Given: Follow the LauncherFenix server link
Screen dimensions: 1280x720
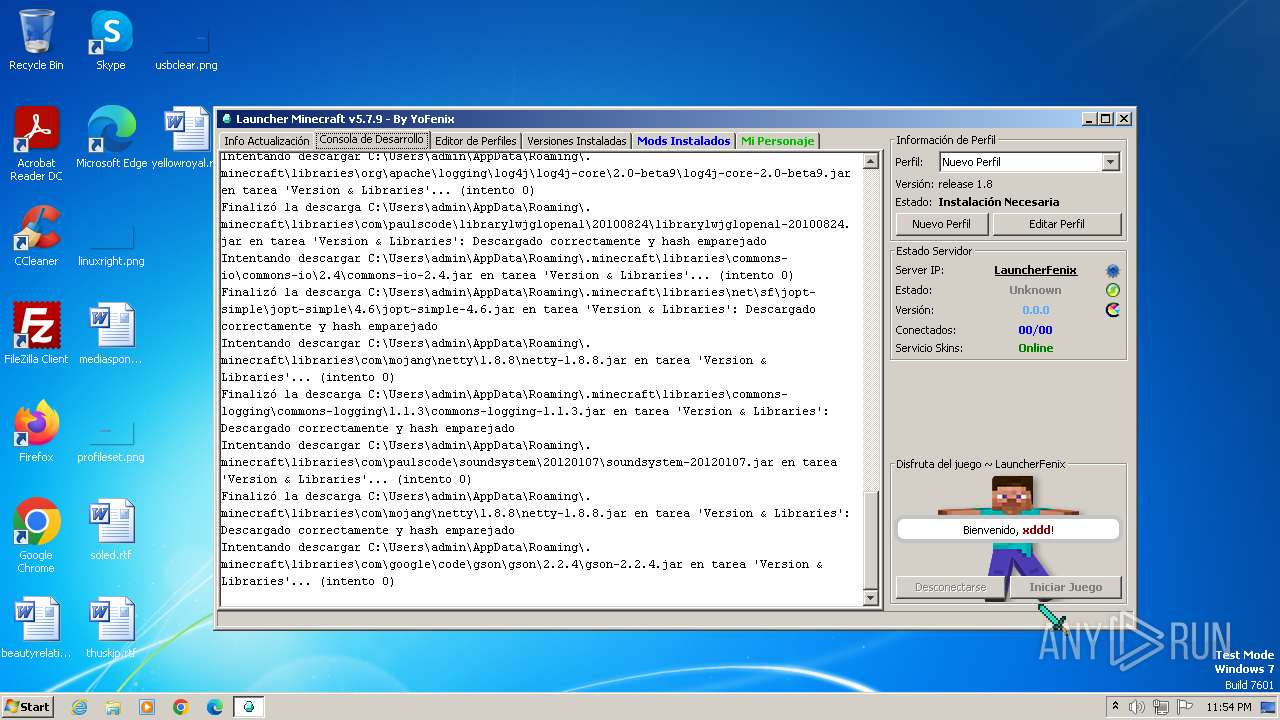Looking at the screenshot, I should click(1035, 270).
